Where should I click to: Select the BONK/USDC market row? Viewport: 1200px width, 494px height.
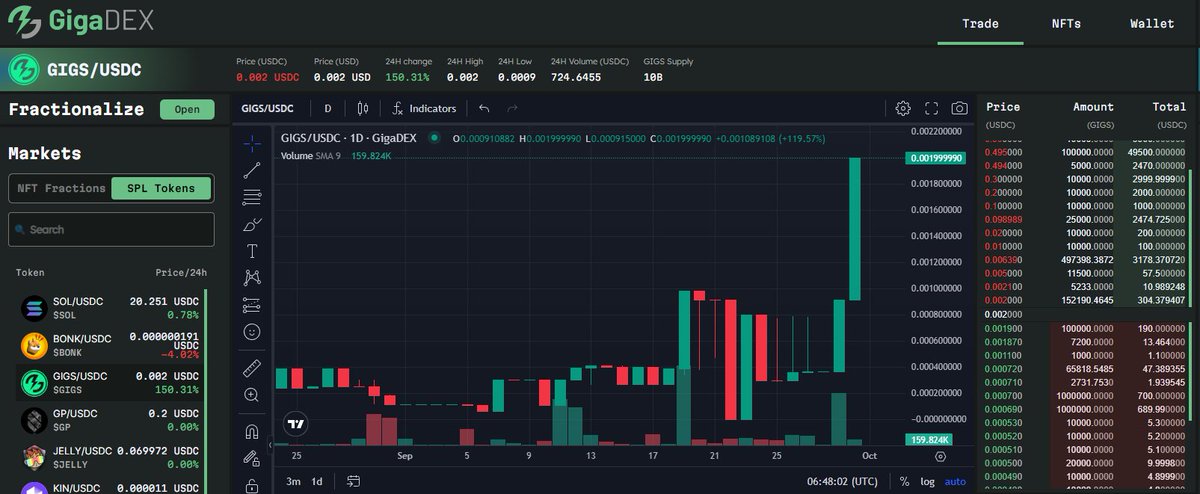point(110,345)
